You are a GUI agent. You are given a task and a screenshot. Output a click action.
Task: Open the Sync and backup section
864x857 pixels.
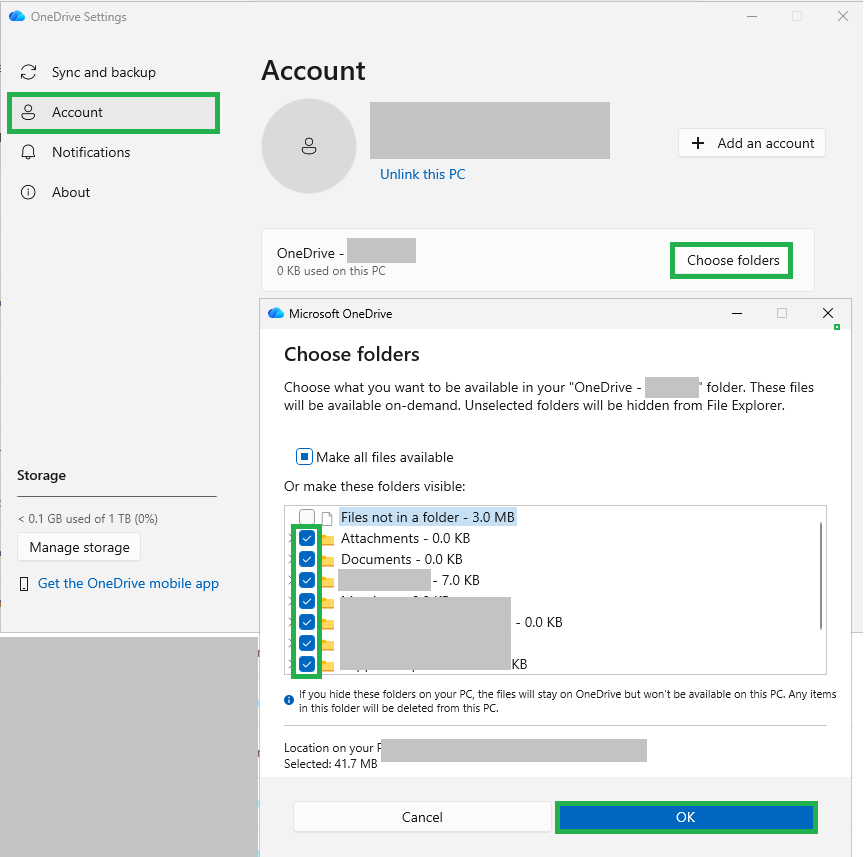point(104,72)
